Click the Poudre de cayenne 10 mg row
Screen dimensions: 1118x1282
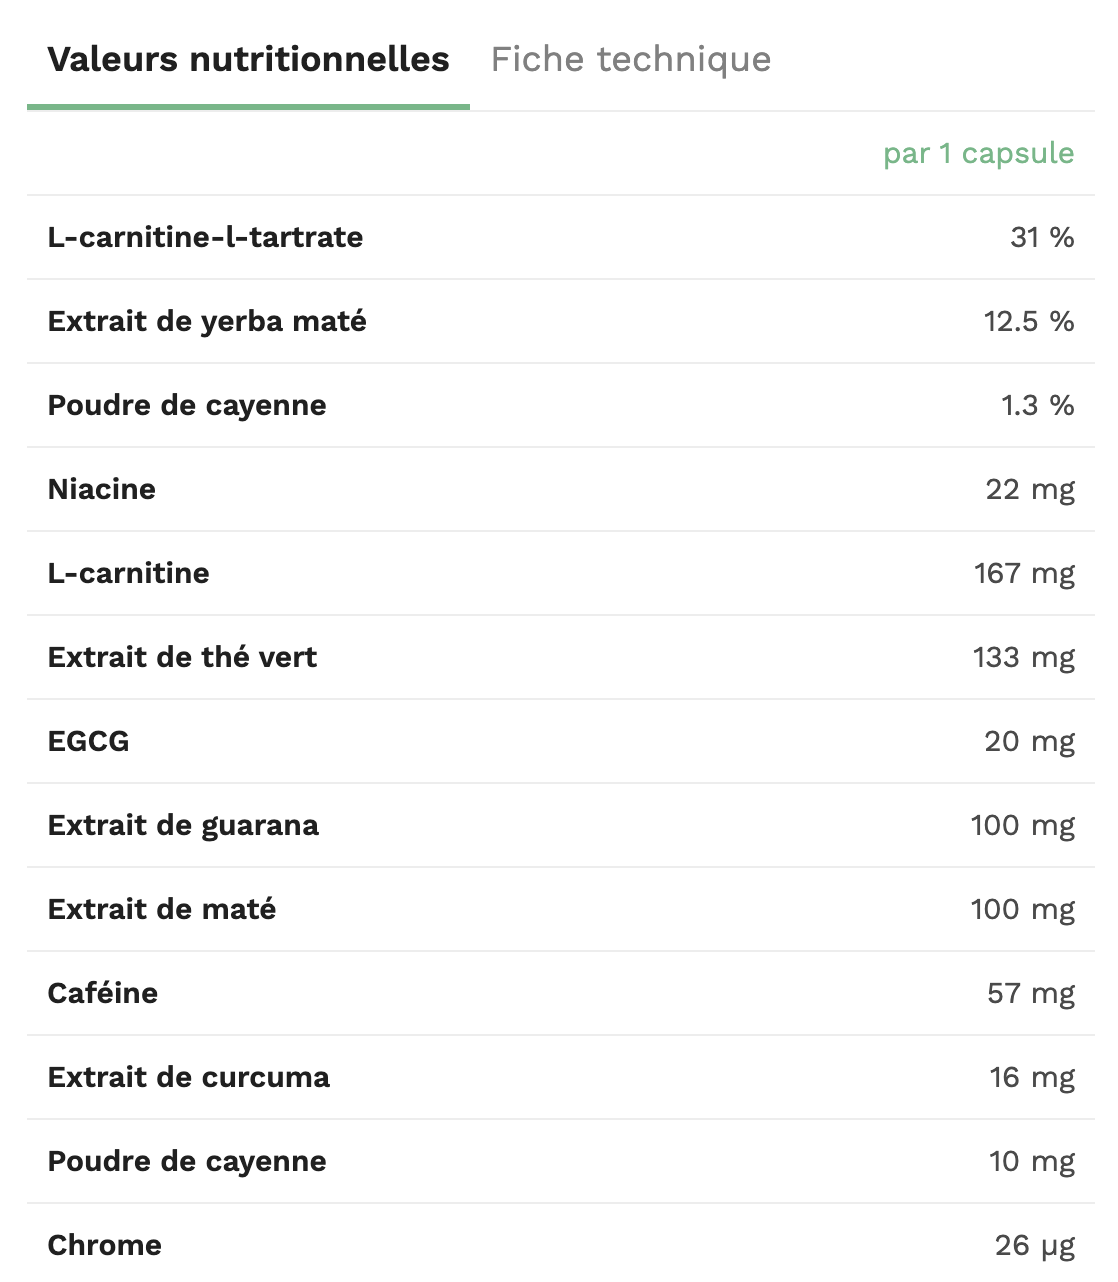[x=560, y=1161]
